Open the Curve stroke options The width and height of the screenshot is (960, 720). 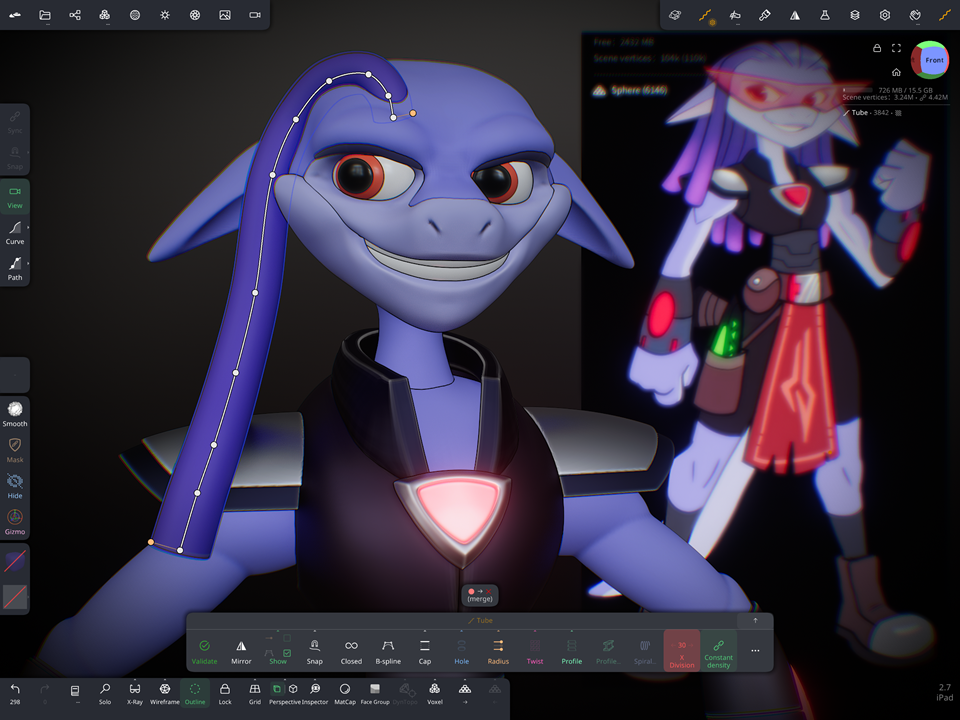click(x=15, y=233)
